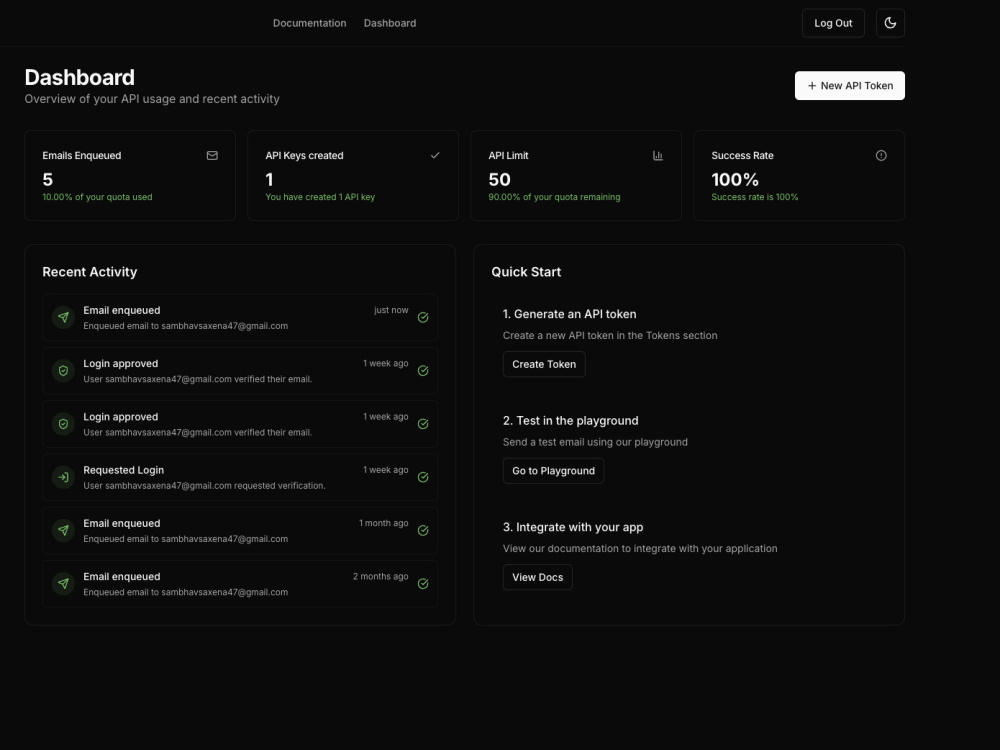Click the checkmark icon on API Keys created card
This screenshot has width=1000, height=750.
point(435,156)
